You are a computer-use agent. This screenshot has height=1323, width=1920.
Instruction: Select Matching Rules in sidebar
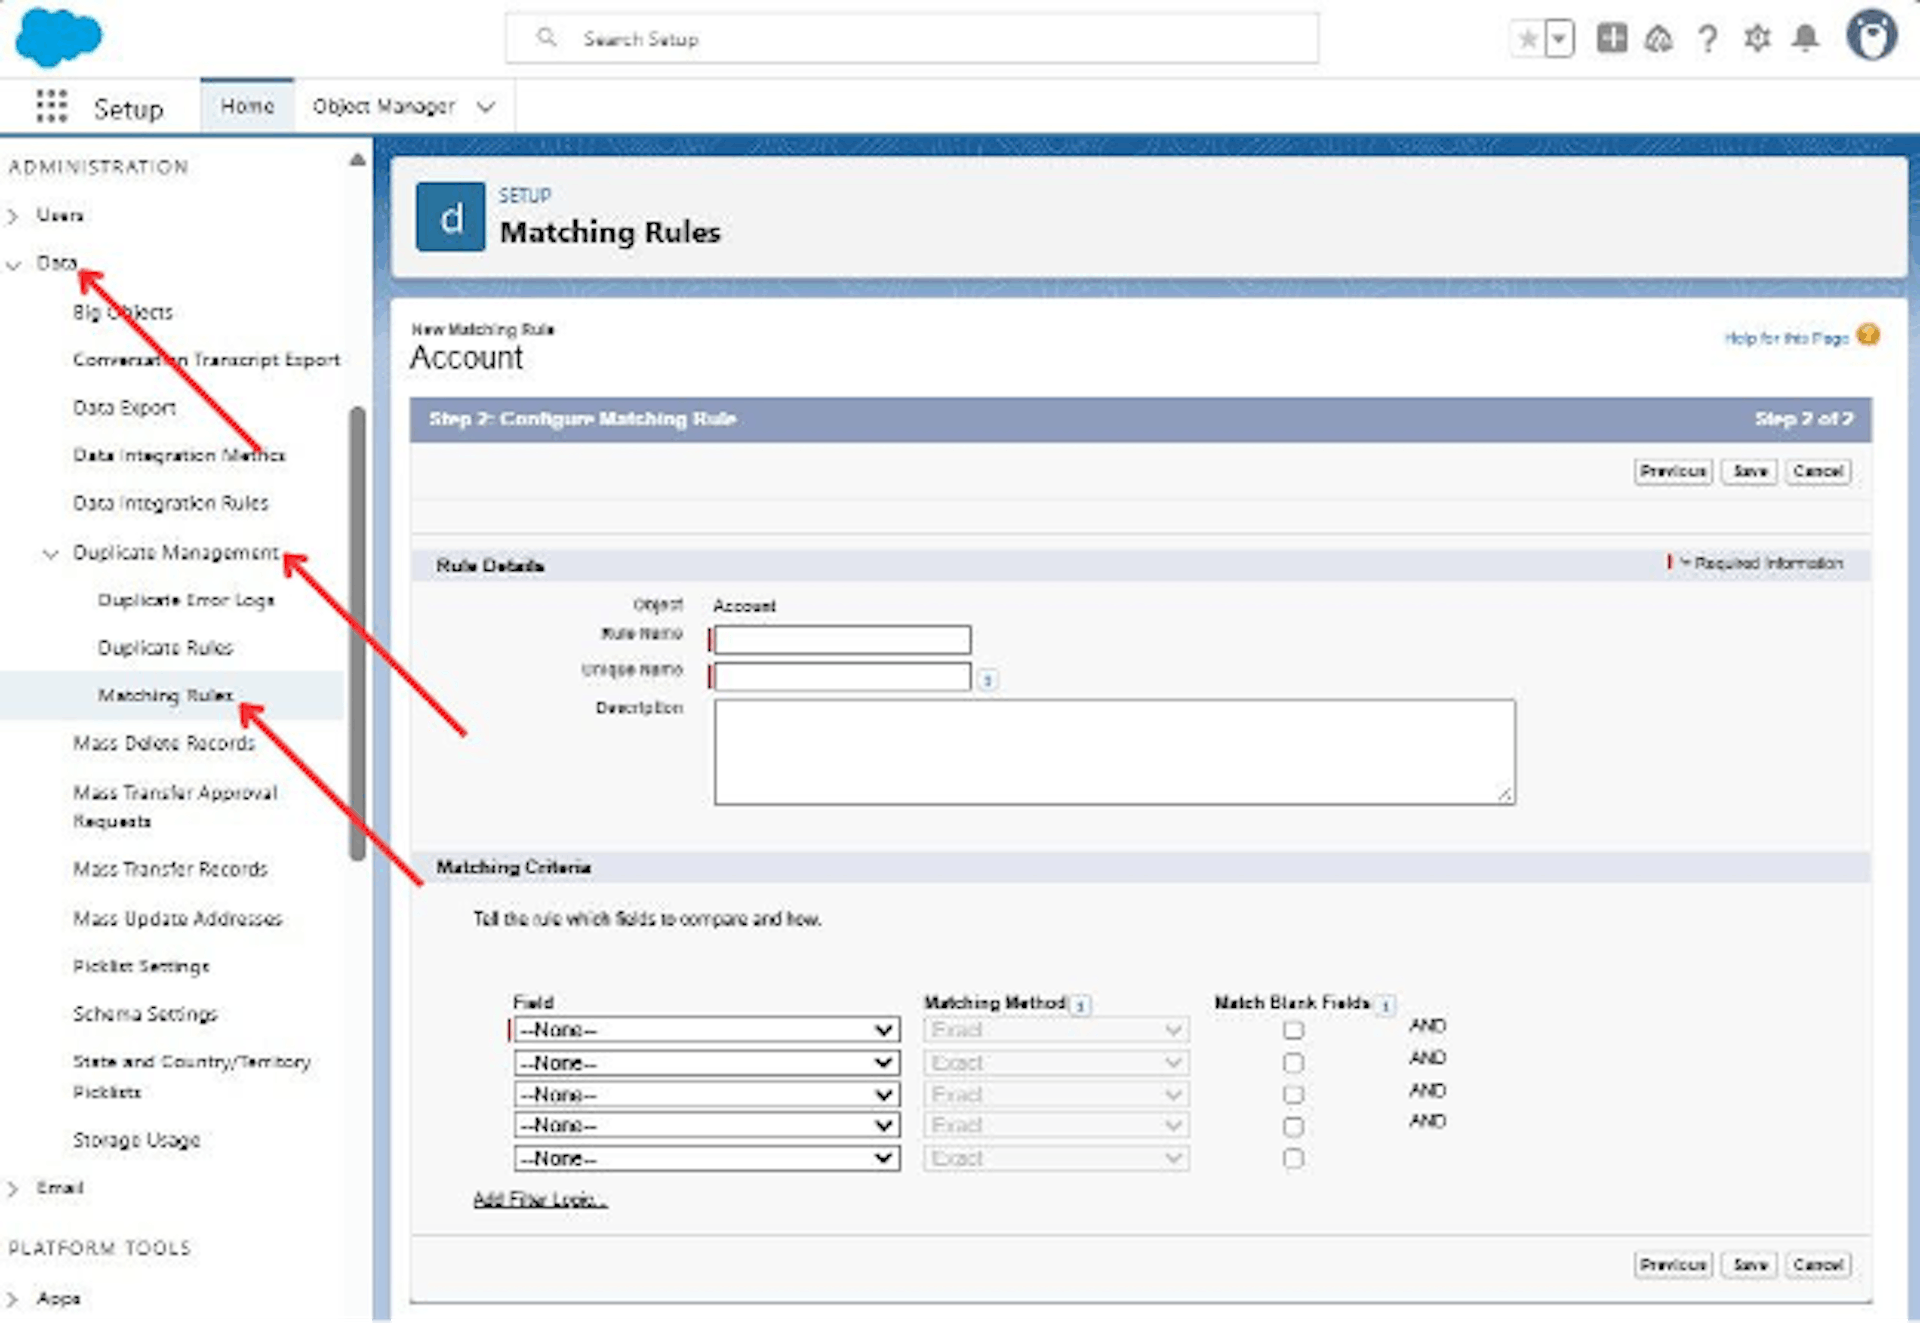pos(165,695)
